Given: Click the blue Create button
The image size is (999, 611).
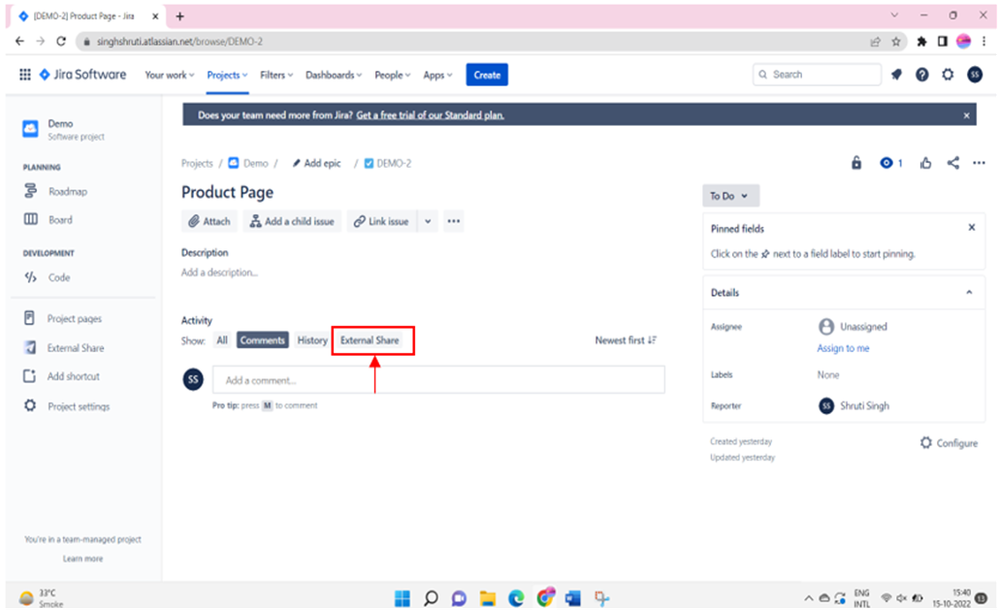Looking at the screenshot, I should 487,75.
